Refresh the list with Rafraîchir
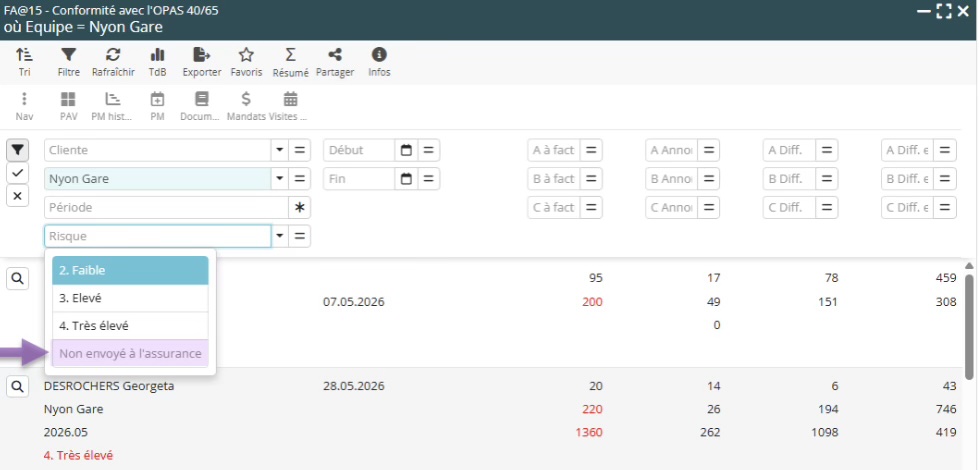 113,62
